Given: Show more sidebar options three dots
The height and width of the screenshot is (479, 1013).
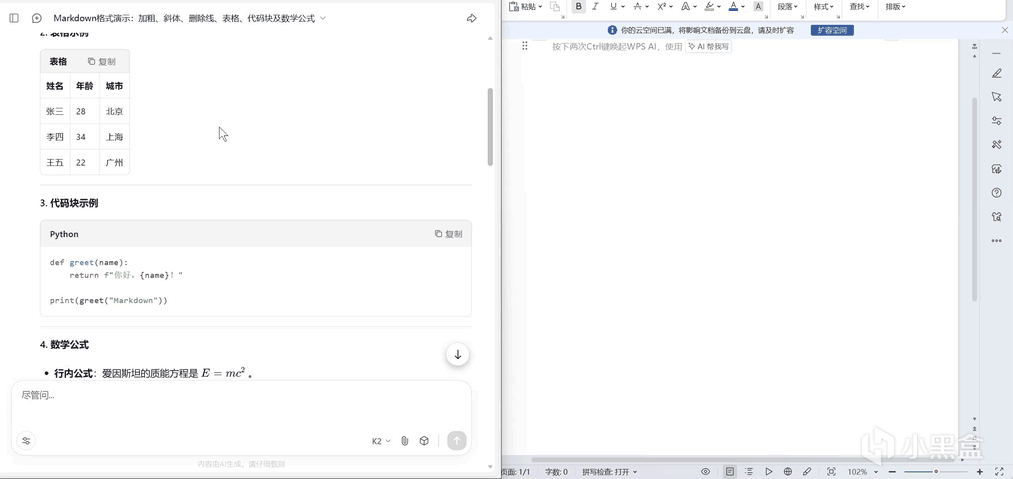Looking at the screenshot, I should tap(996, 241).
